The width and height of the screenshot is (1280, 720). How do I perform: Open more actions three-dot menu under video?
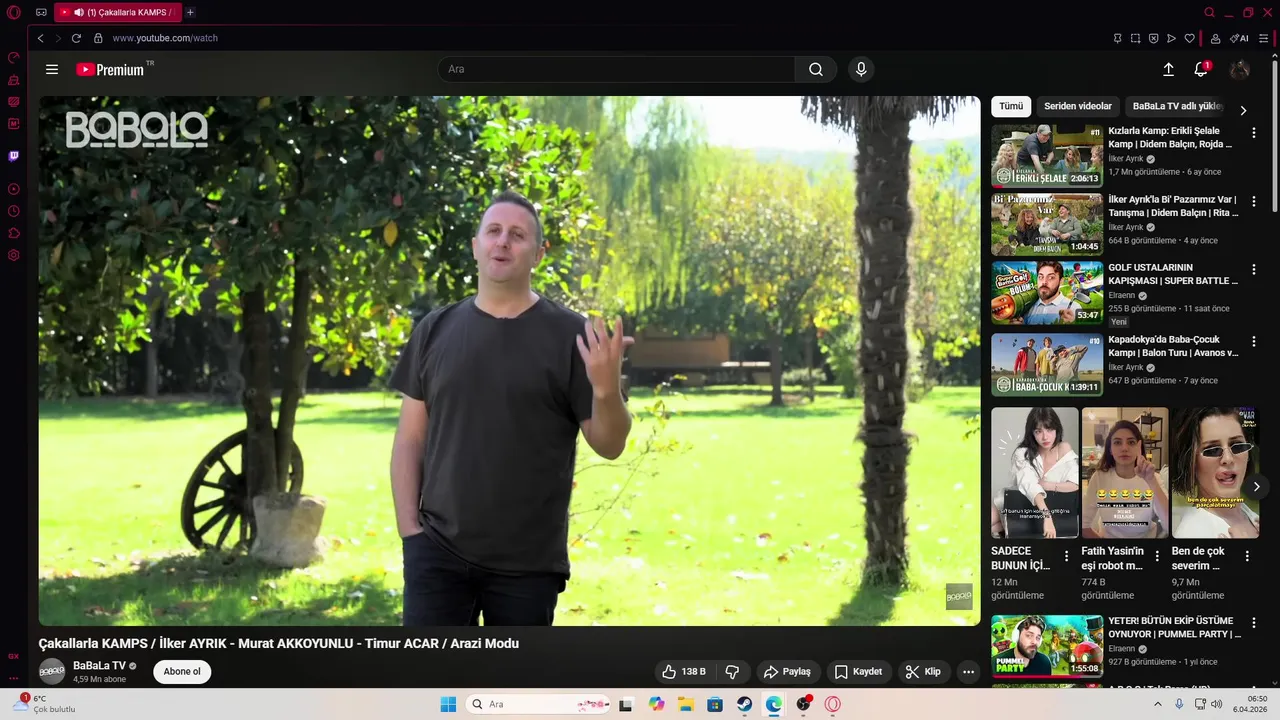point(968,672)
